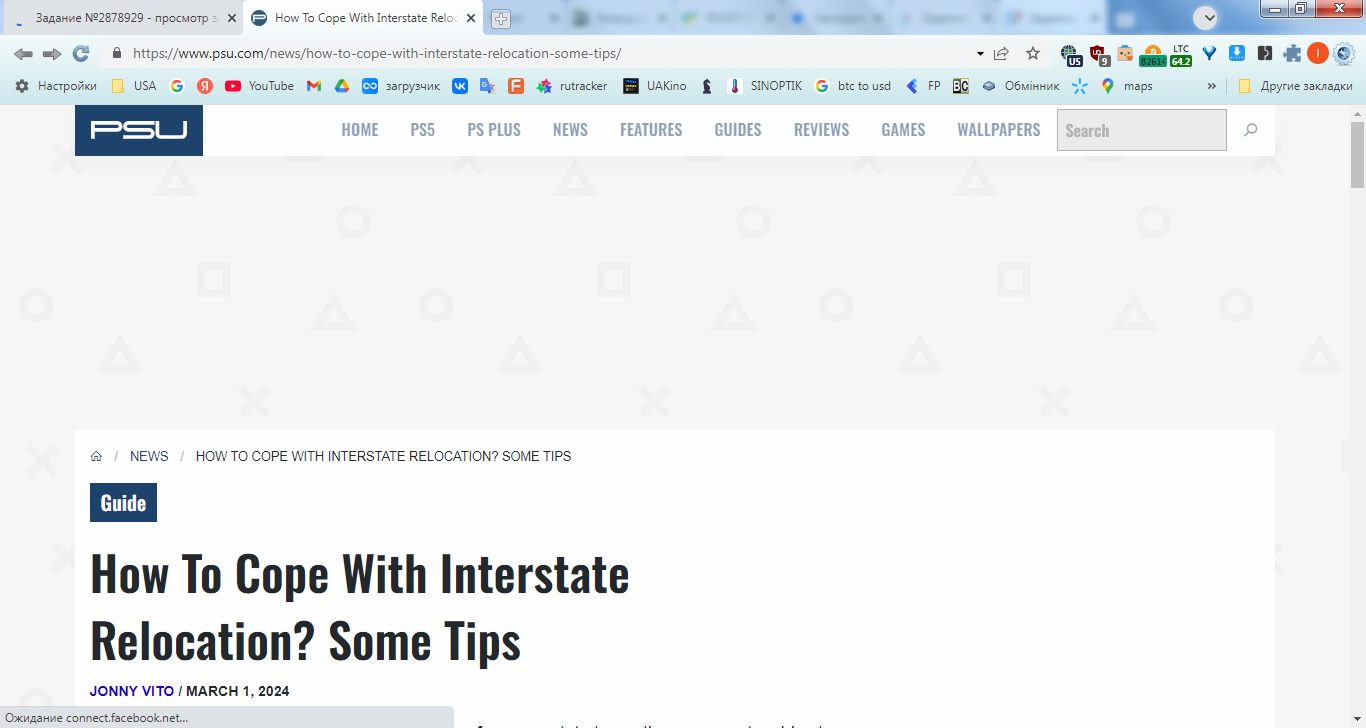The width and height of the screenshot is (1366, 728).
Task: Select the 'How To Cope With Interstate' tab
Action: (364, 18)
